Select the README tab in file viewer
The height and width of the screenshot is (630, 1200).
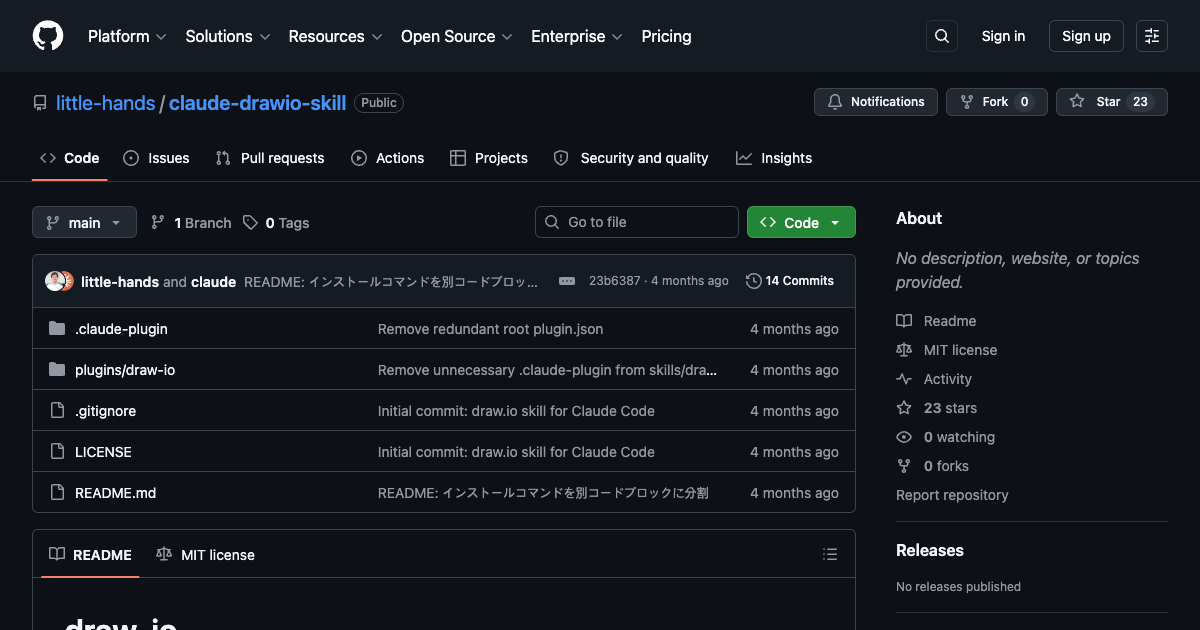coord(90,554)
